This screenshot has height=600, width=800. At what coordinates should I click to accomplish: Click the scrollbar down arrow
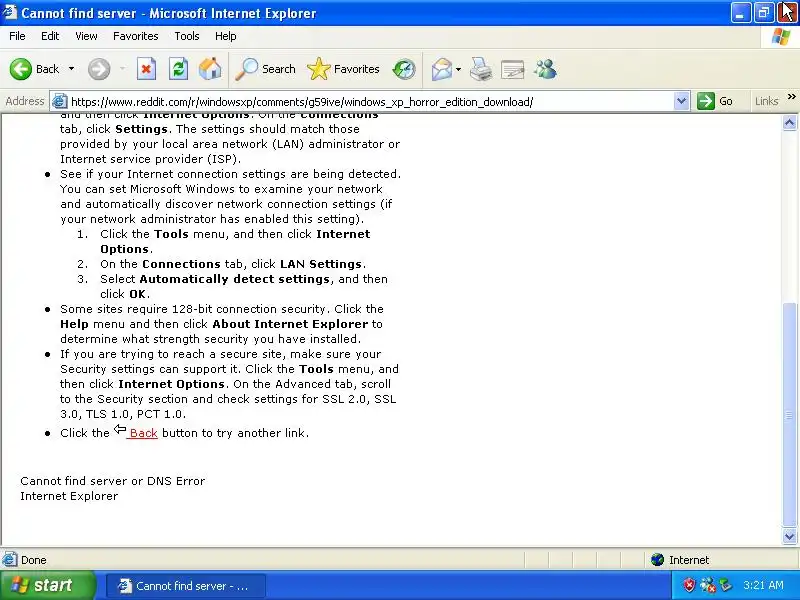tap(789, 536)
